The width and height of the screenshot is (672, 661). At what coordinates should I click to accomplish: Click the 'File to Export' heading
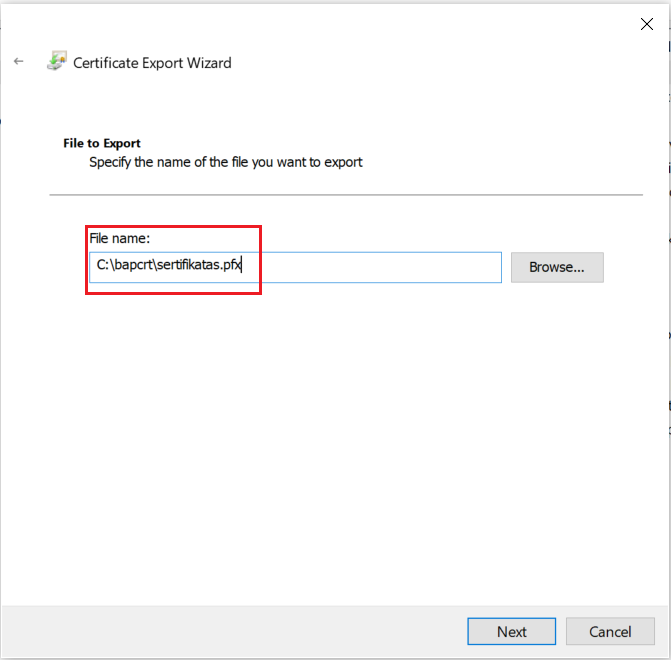(x=102, y=143)
